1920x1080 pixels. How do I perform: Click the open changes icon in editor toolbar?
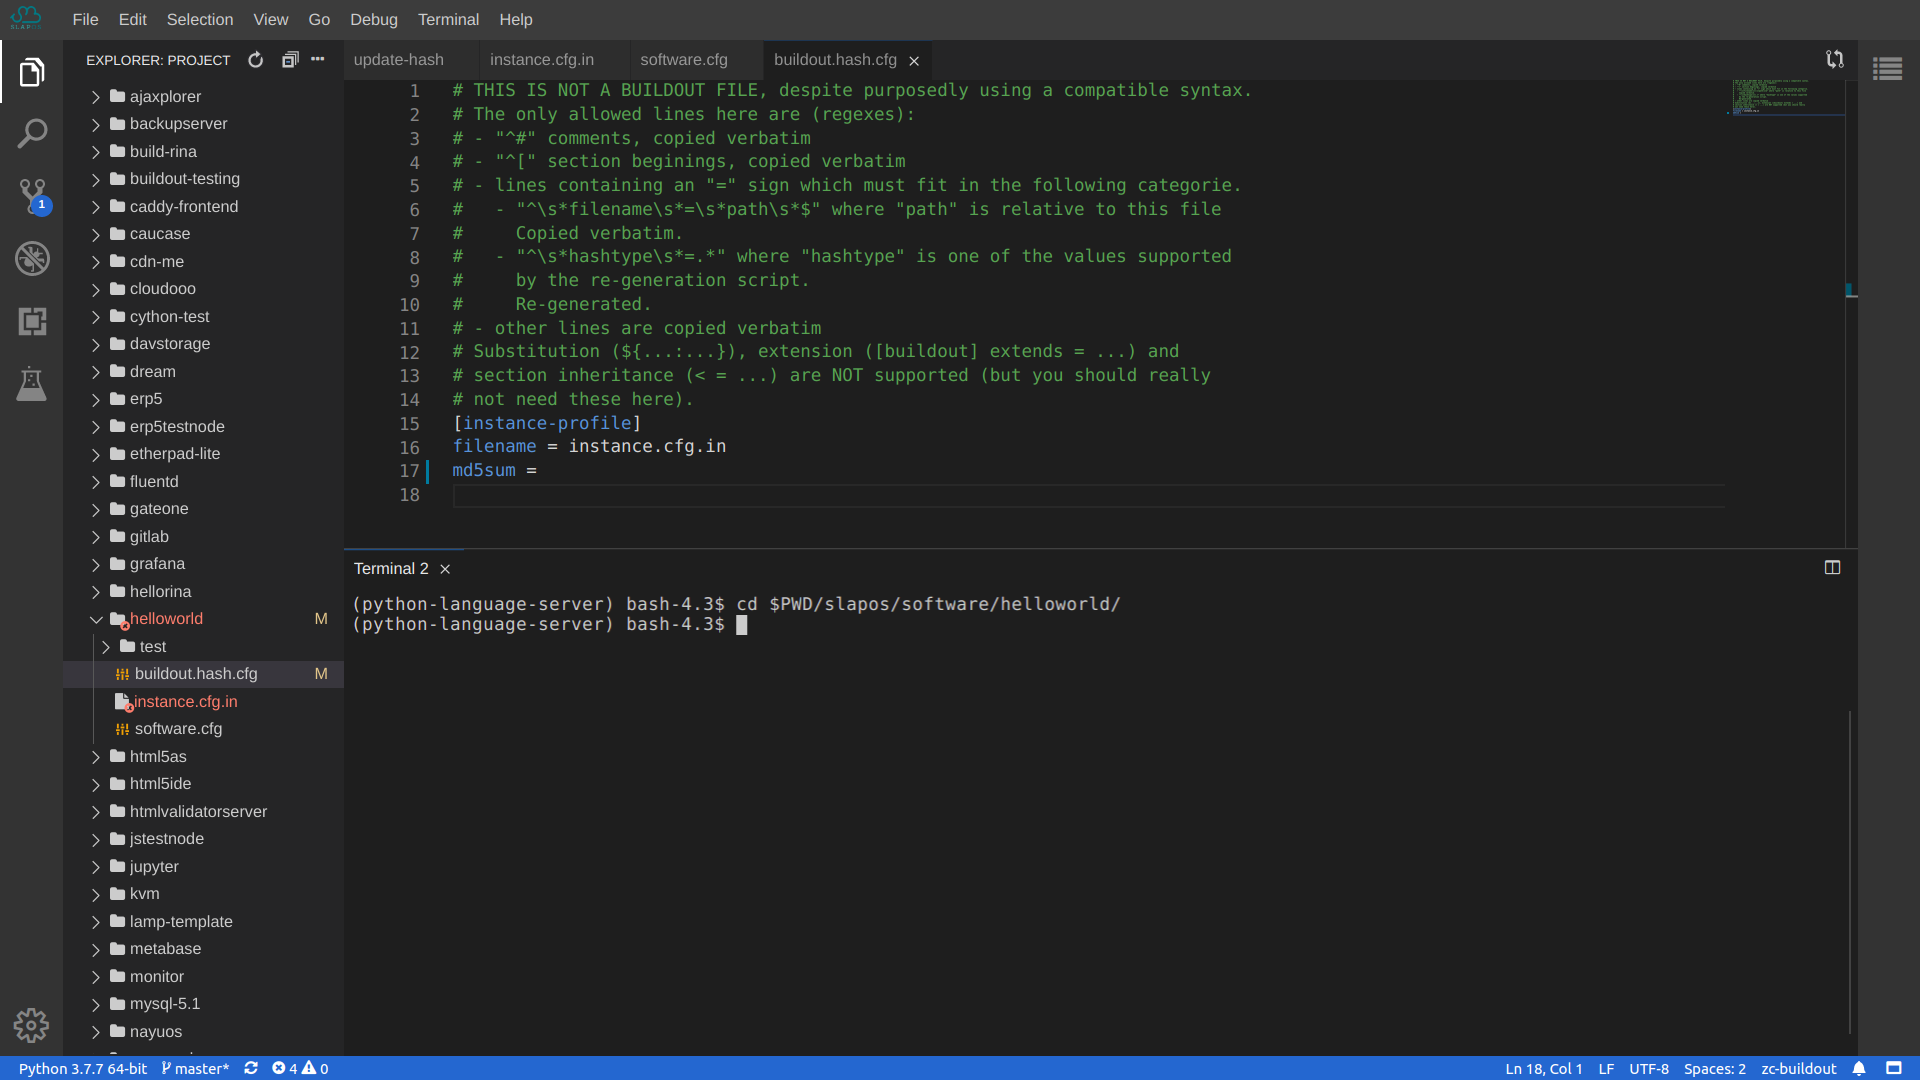(x=1835, y=60)
